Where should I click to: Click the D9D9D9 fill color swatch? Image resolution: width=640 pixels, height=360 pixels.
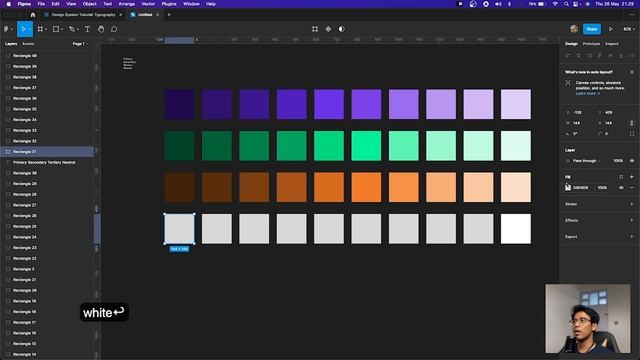568,188
